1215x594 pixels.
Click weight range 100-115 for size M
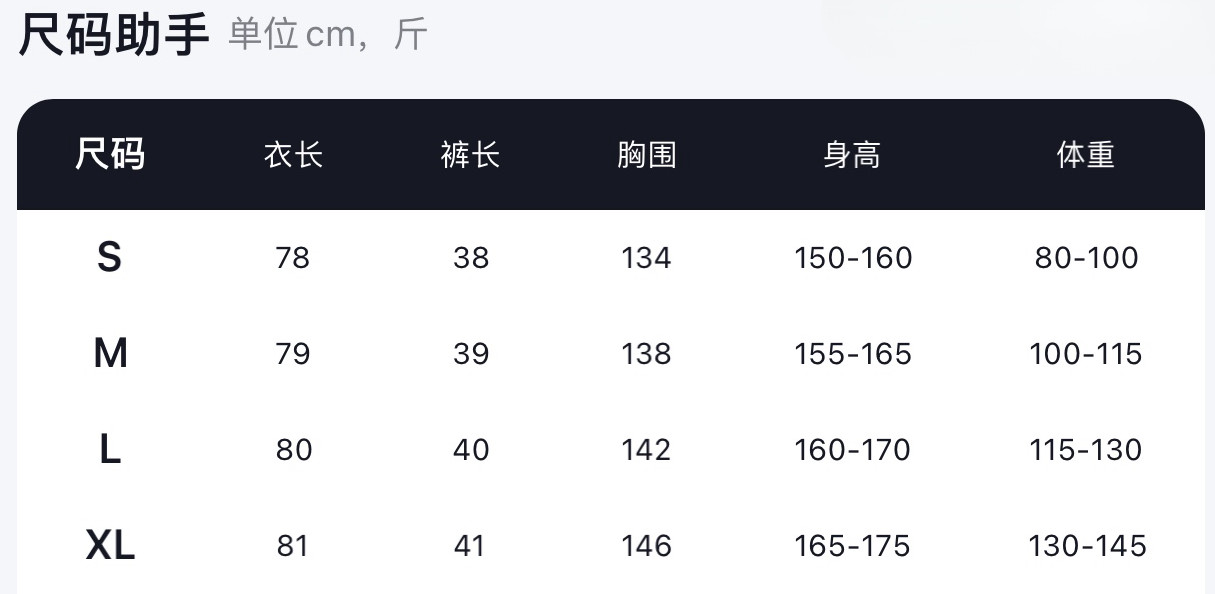pos(1086,354)
